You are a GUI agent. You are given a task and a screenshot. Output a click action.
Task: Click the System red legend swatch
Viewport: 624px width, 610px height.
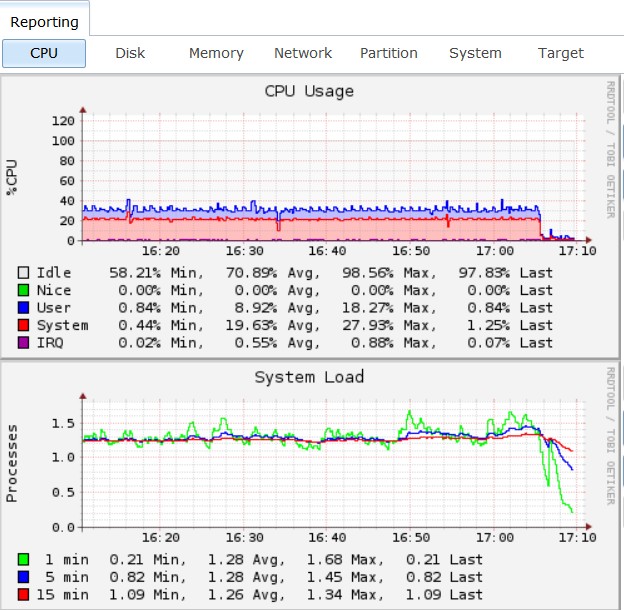pyautogui.click(x=23, y=325)
